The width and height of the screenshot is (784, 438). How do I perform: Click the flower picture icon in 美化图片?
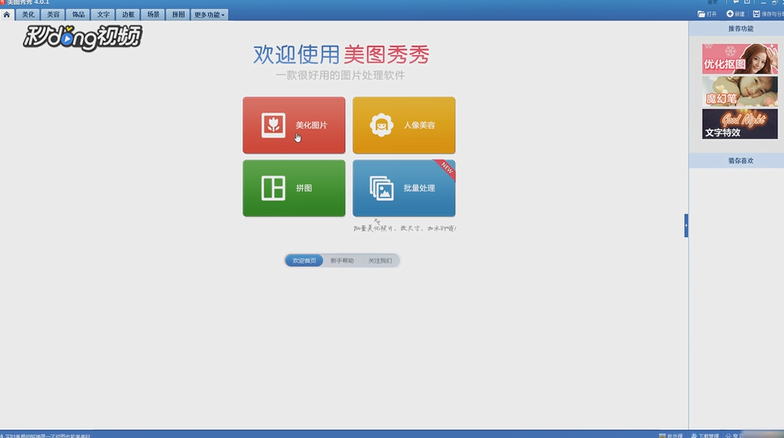click(273, 125)
